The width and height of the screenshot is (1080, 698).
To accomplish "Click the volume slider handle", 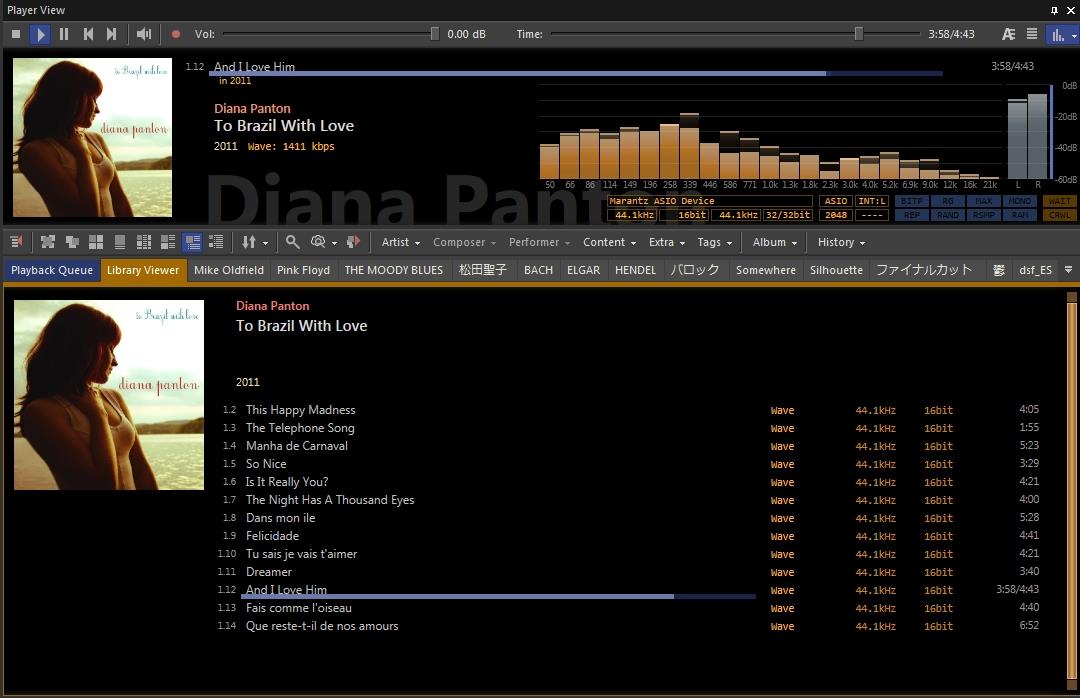I will [435, 34].
